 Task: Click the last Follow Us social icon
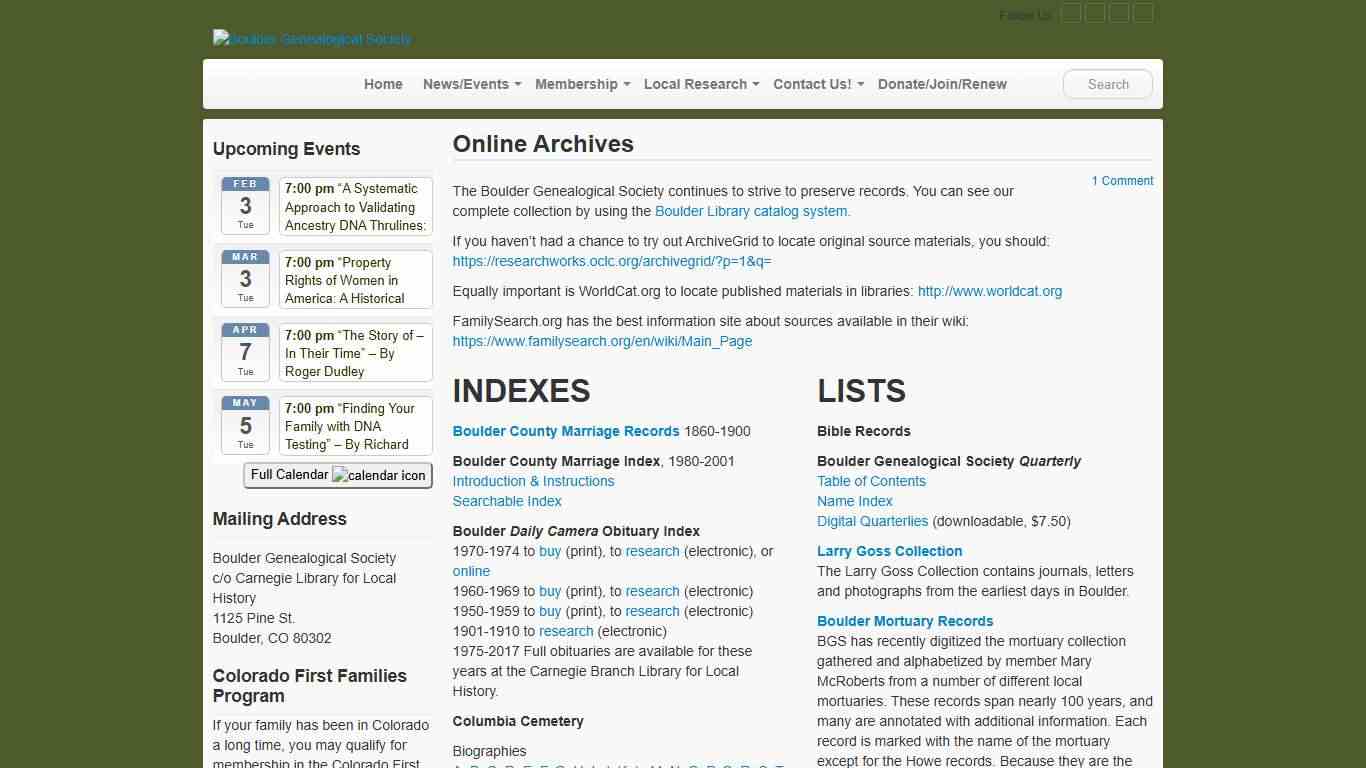(x=1143, y=13)
